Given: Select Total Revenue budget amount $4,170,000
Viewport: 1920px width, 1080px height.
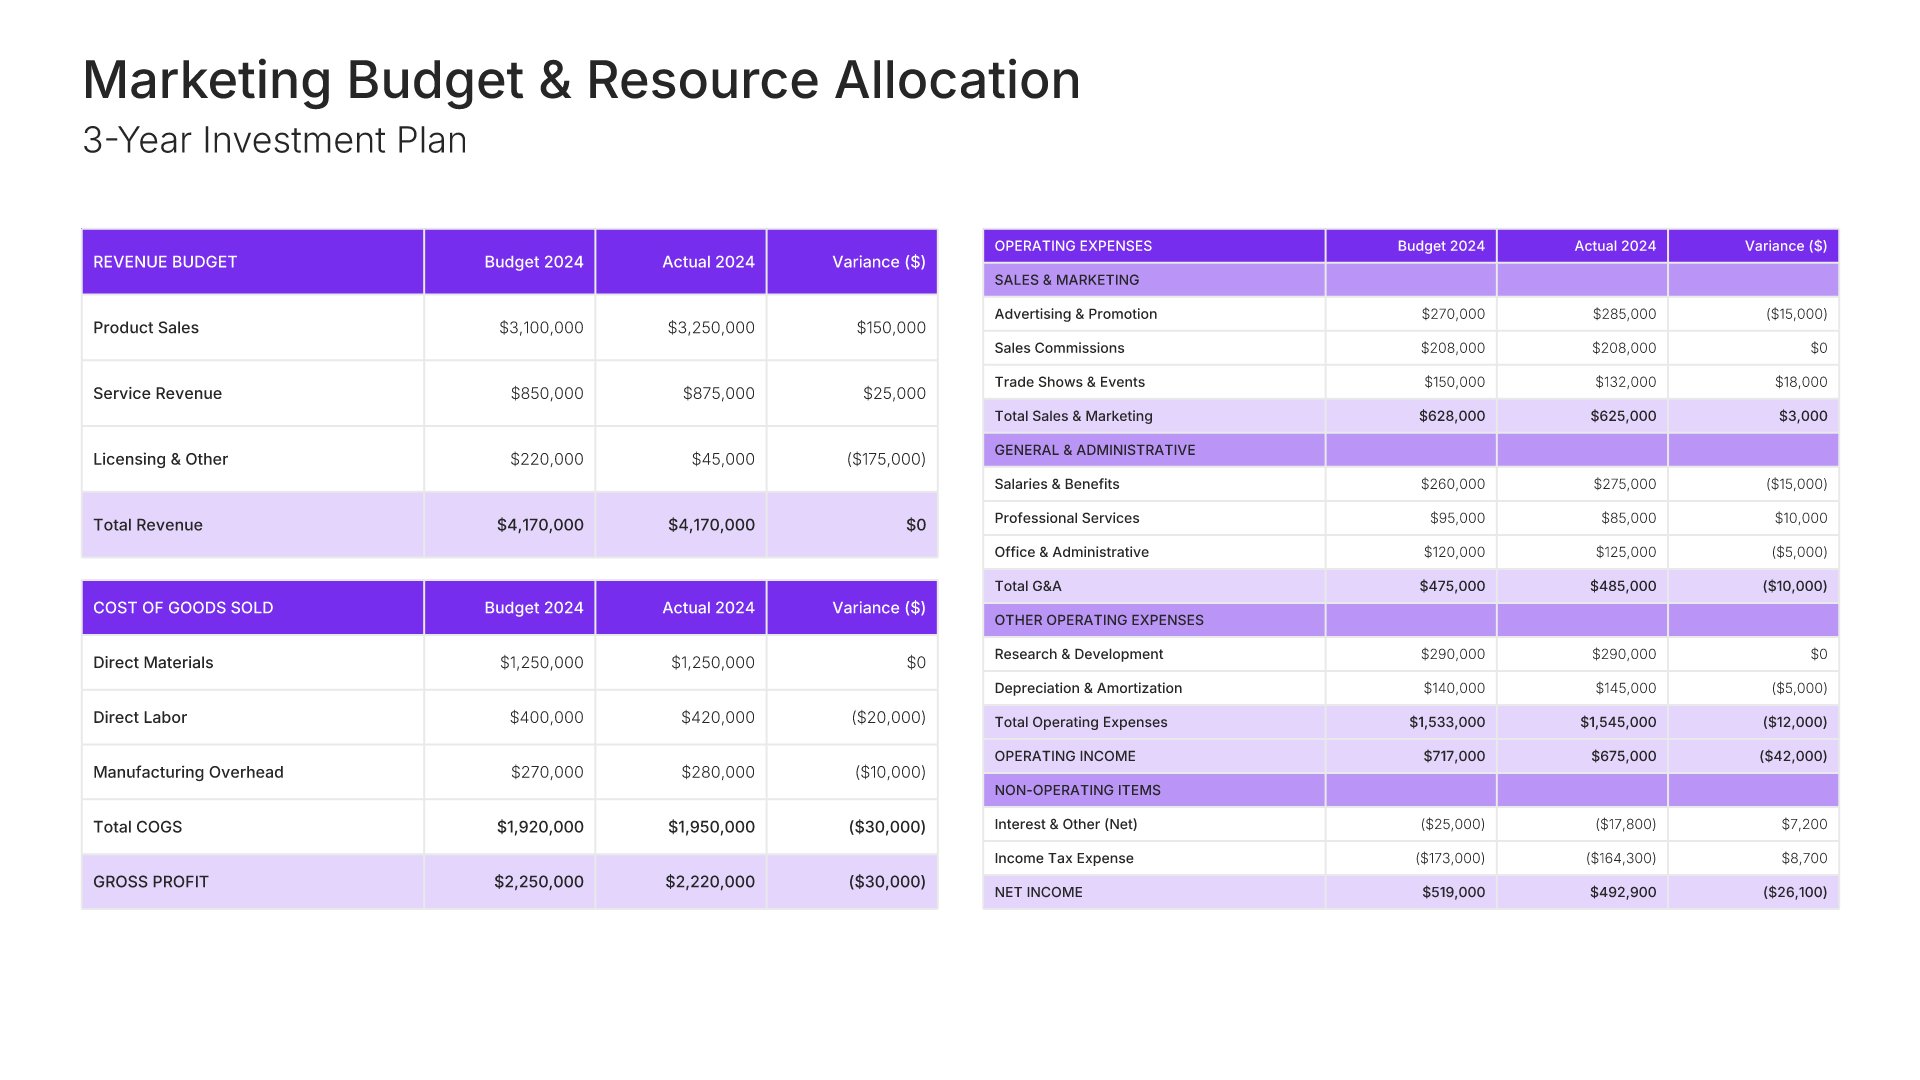Looking at the screenshot, I should click(x=540, y=525).
